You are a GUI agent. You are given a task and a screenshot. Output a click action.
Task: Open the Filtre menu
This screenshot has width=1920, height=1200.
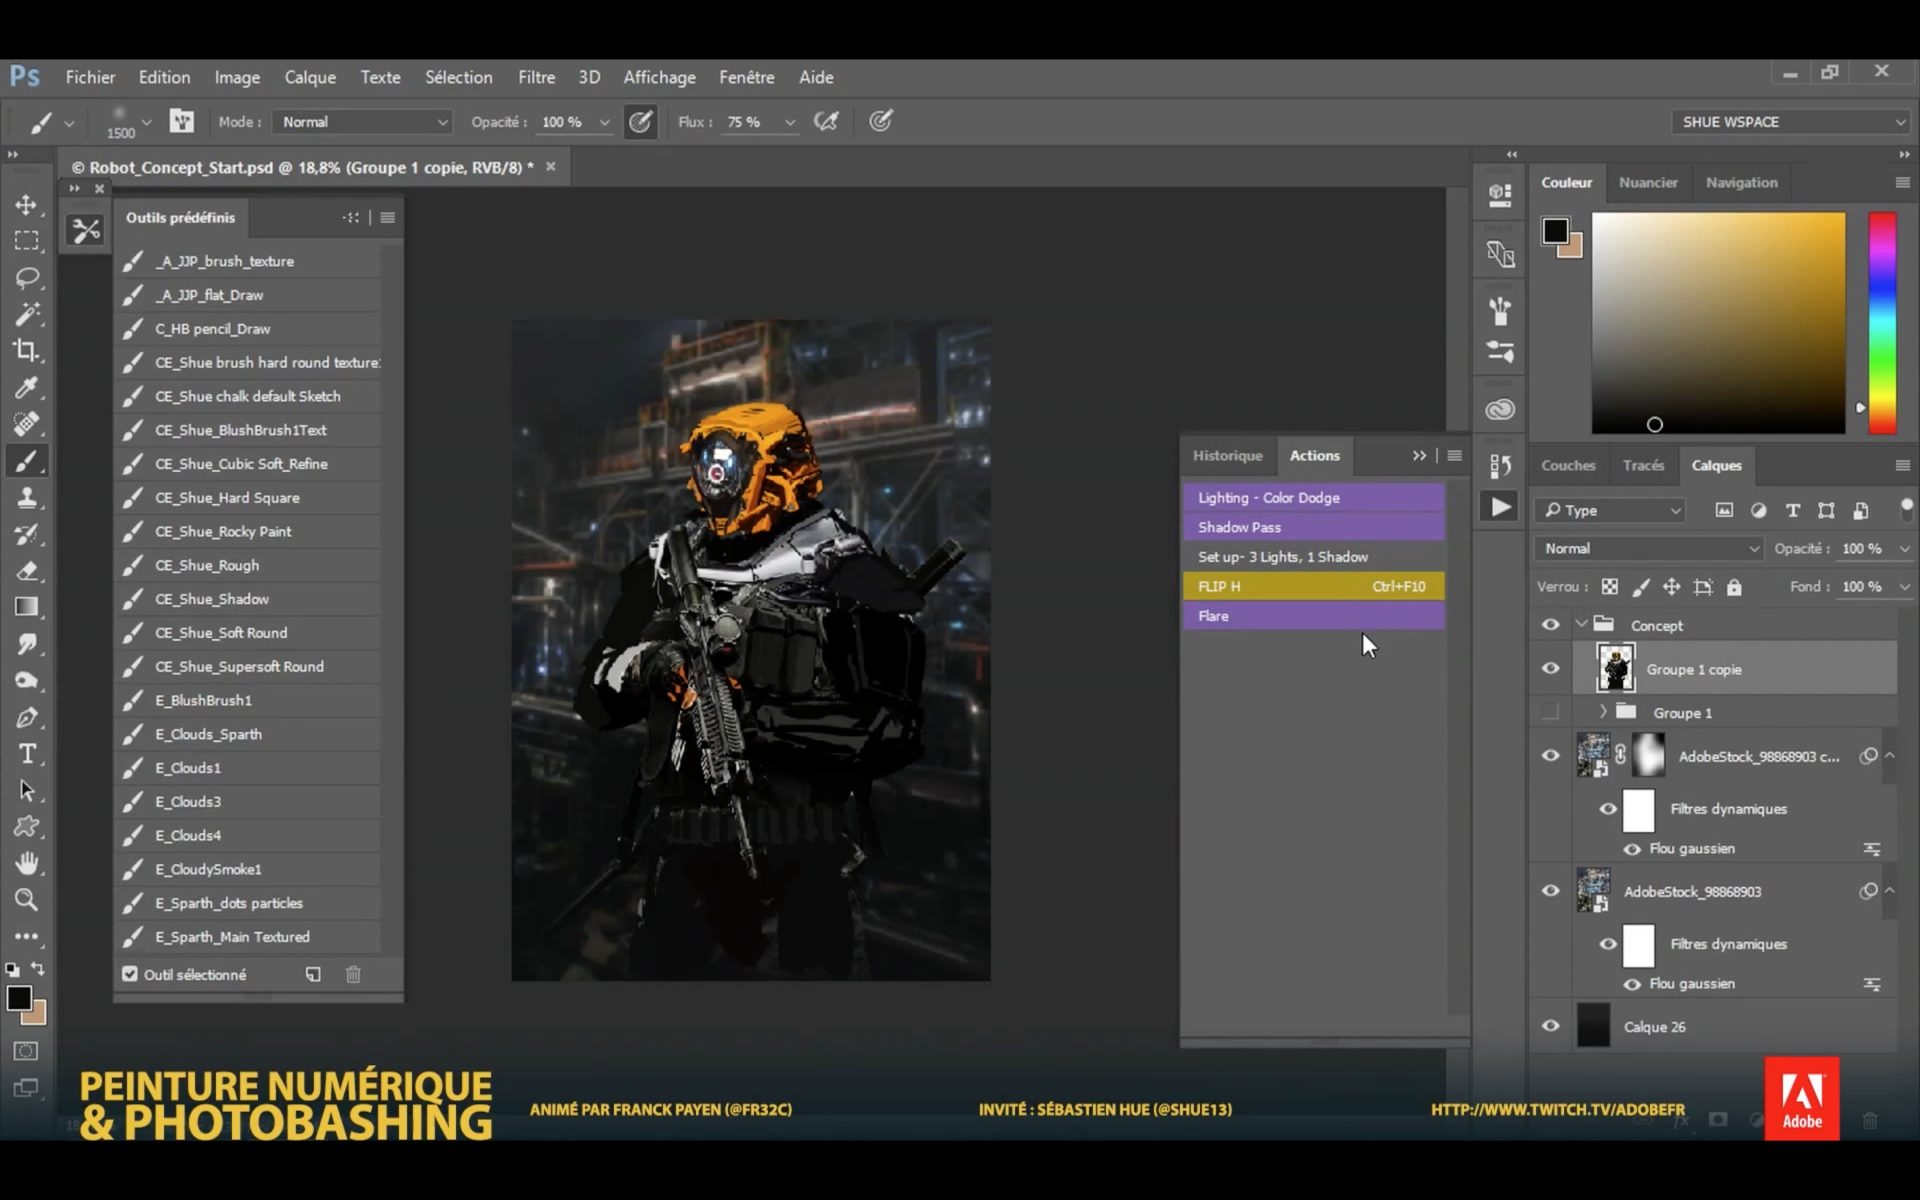click(x=536, y=77)
